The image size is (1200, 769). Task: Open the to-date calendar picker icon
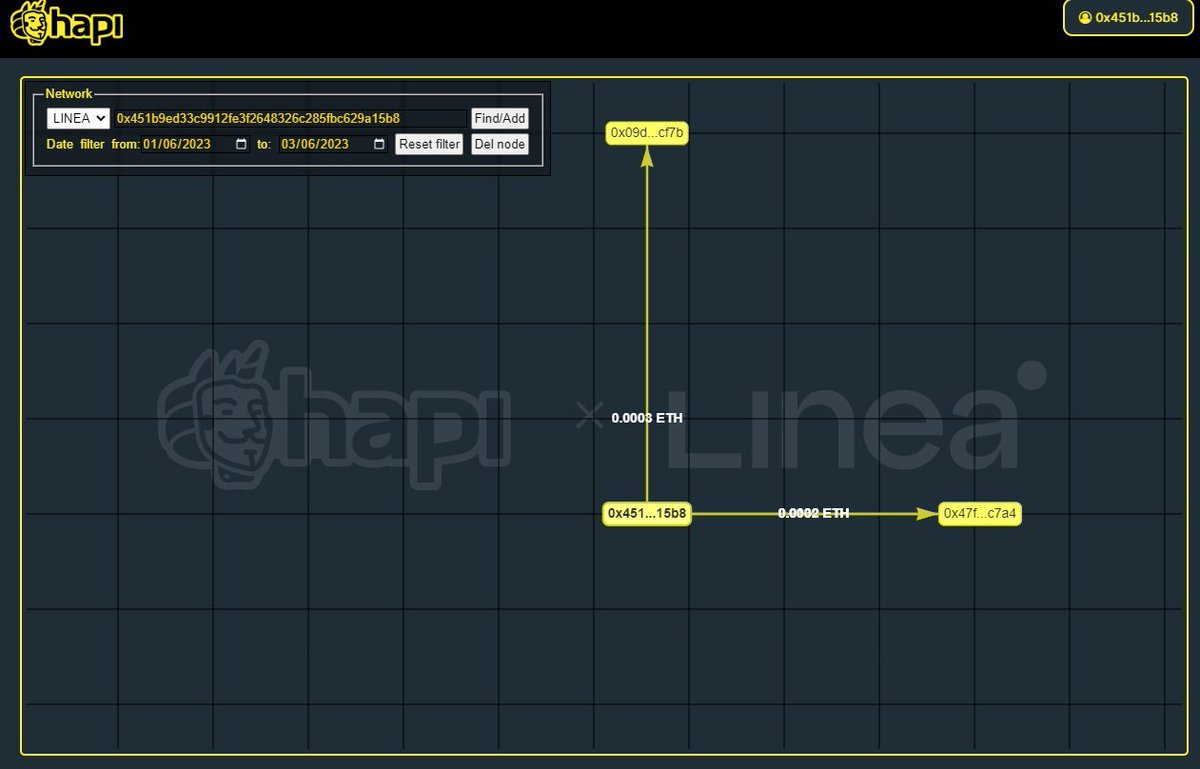379,144
